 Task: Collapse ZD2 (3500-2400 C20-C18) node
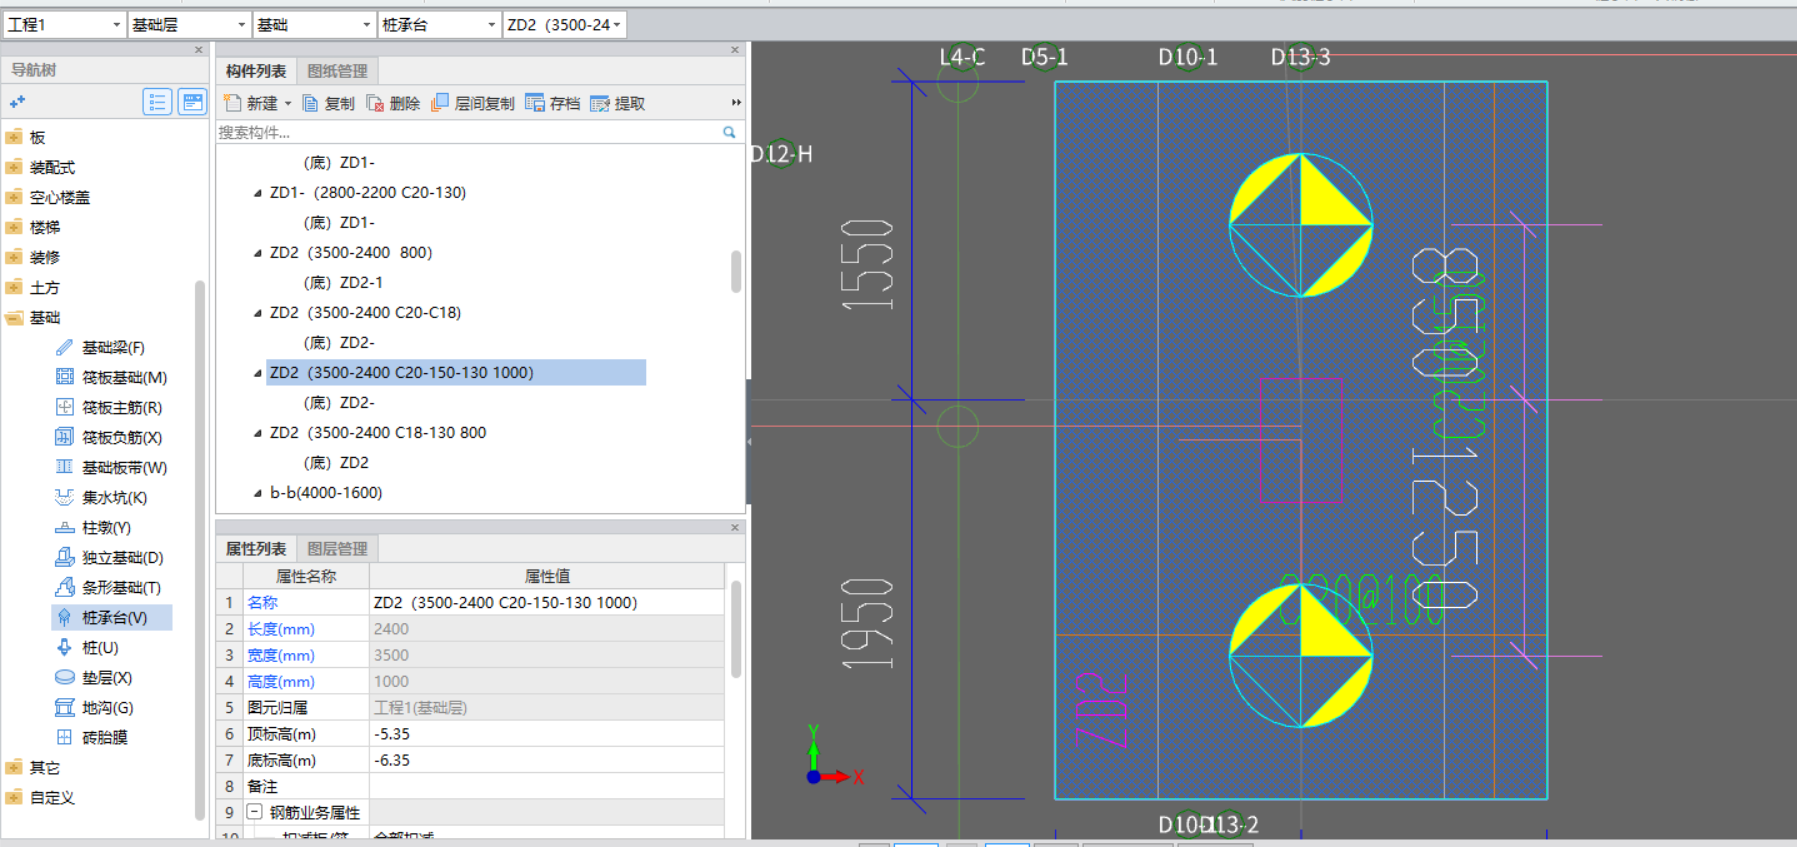258,313
